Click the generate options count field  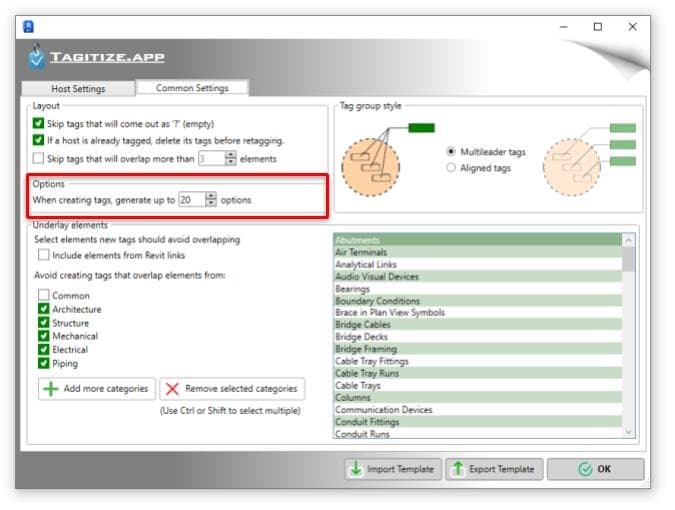click(x=192, y=200)
